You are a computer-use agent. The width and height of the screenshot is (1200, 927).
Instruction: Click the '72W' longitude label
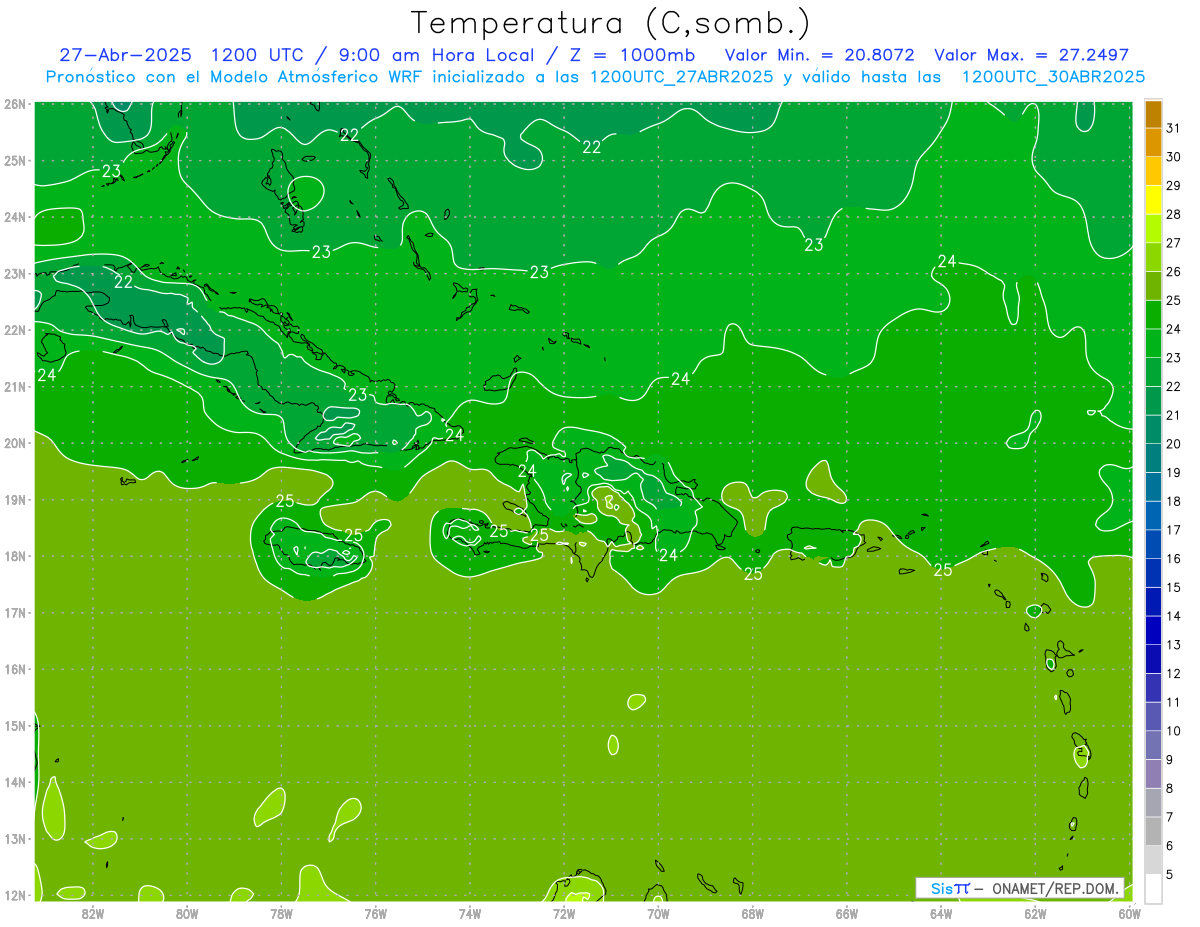click(564, 913)
